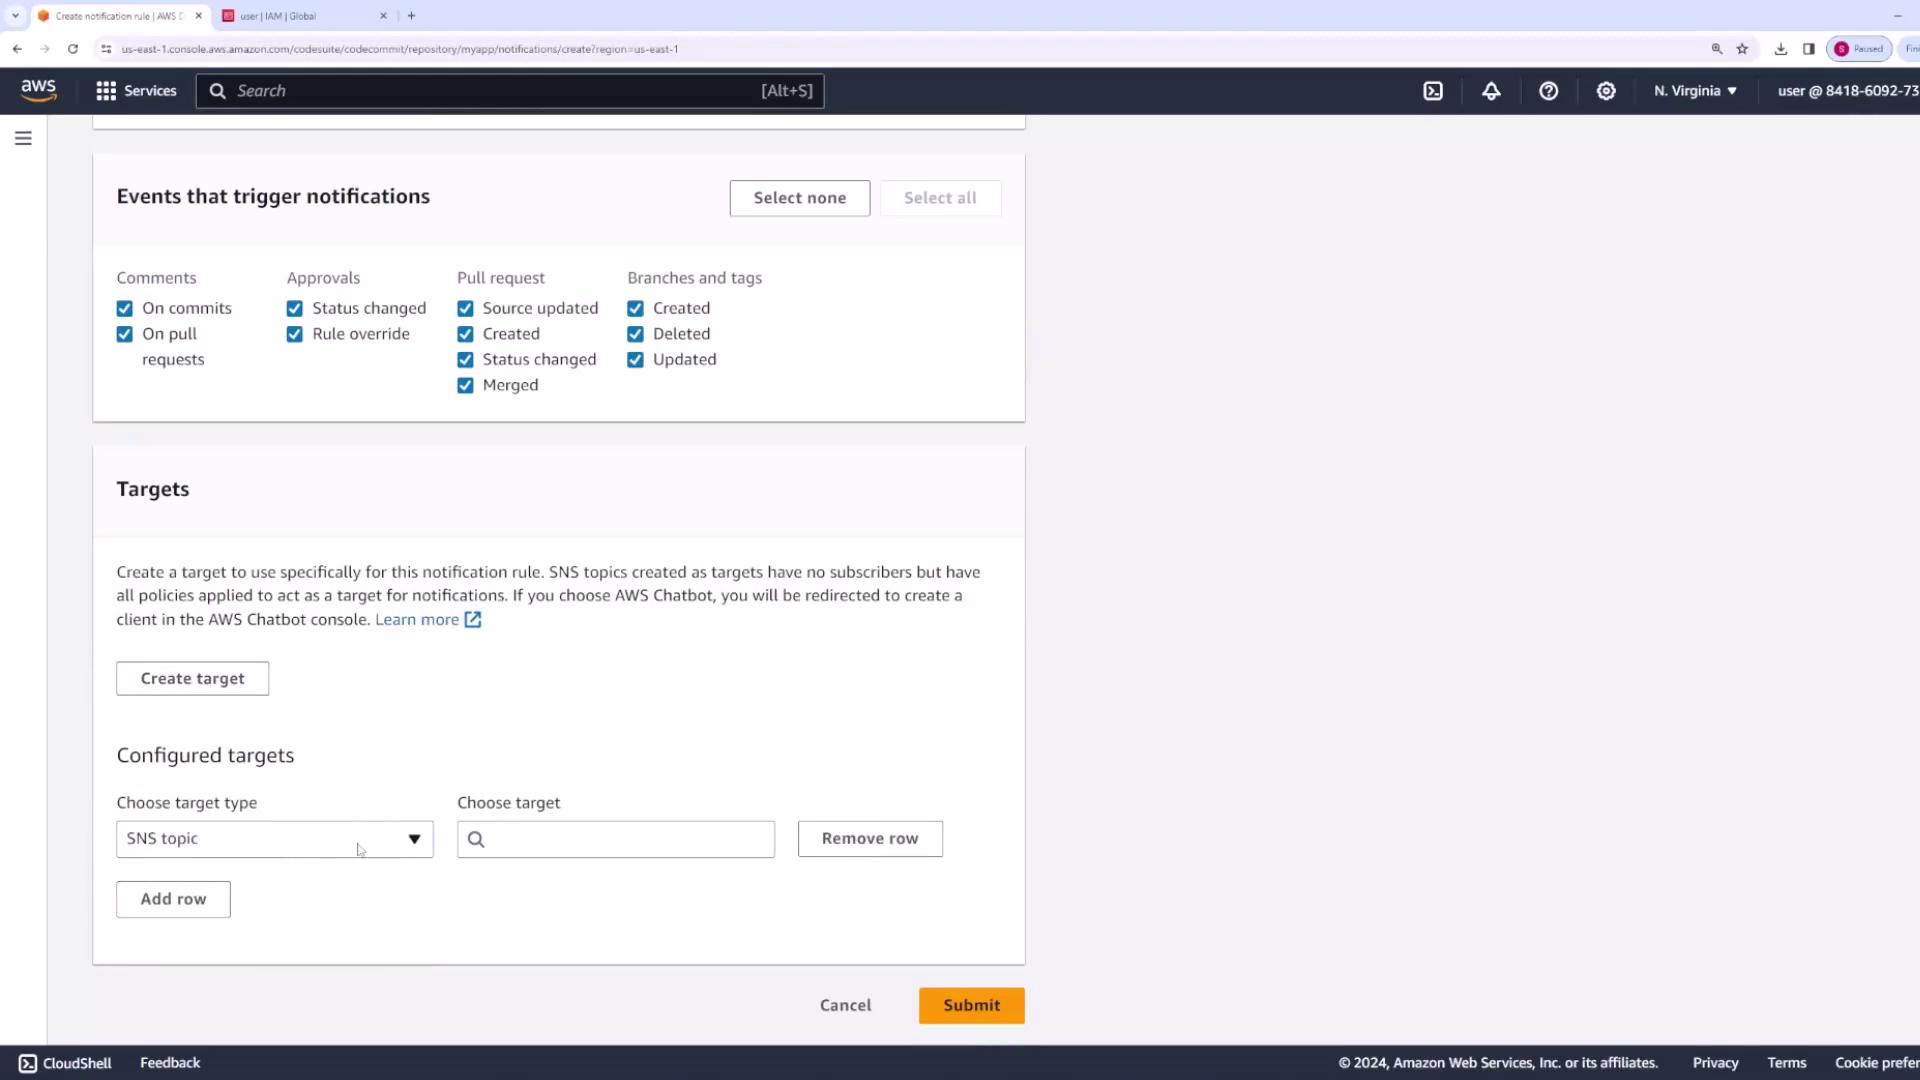Disable Branches and tags Deleted checkbox
The width and height of the screenshot is (1920, 1080).
[x=635, y=334]
